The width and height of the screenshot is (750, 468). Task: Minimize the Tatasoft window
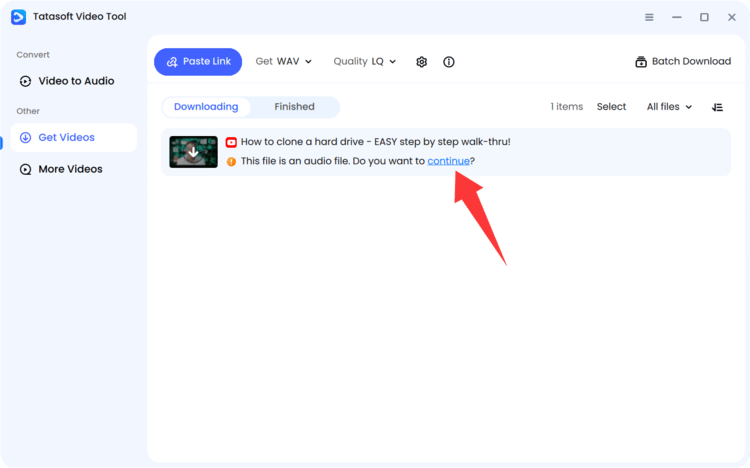tap(677, 17)
